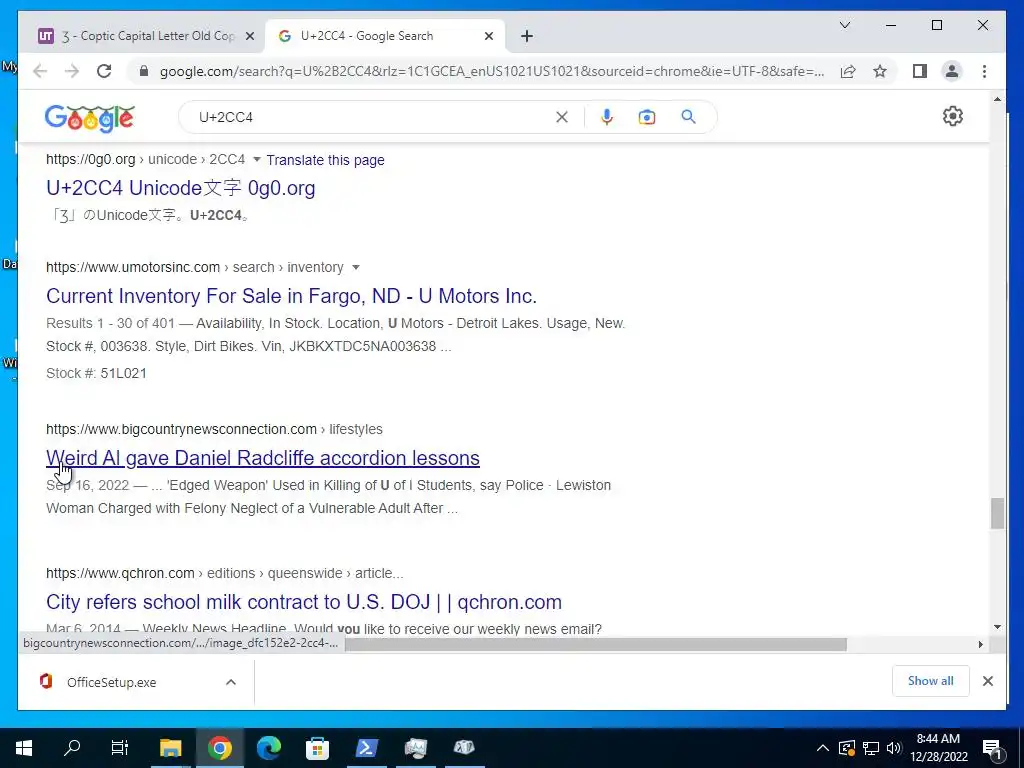Open network icon in system tray

click(871, 748)
